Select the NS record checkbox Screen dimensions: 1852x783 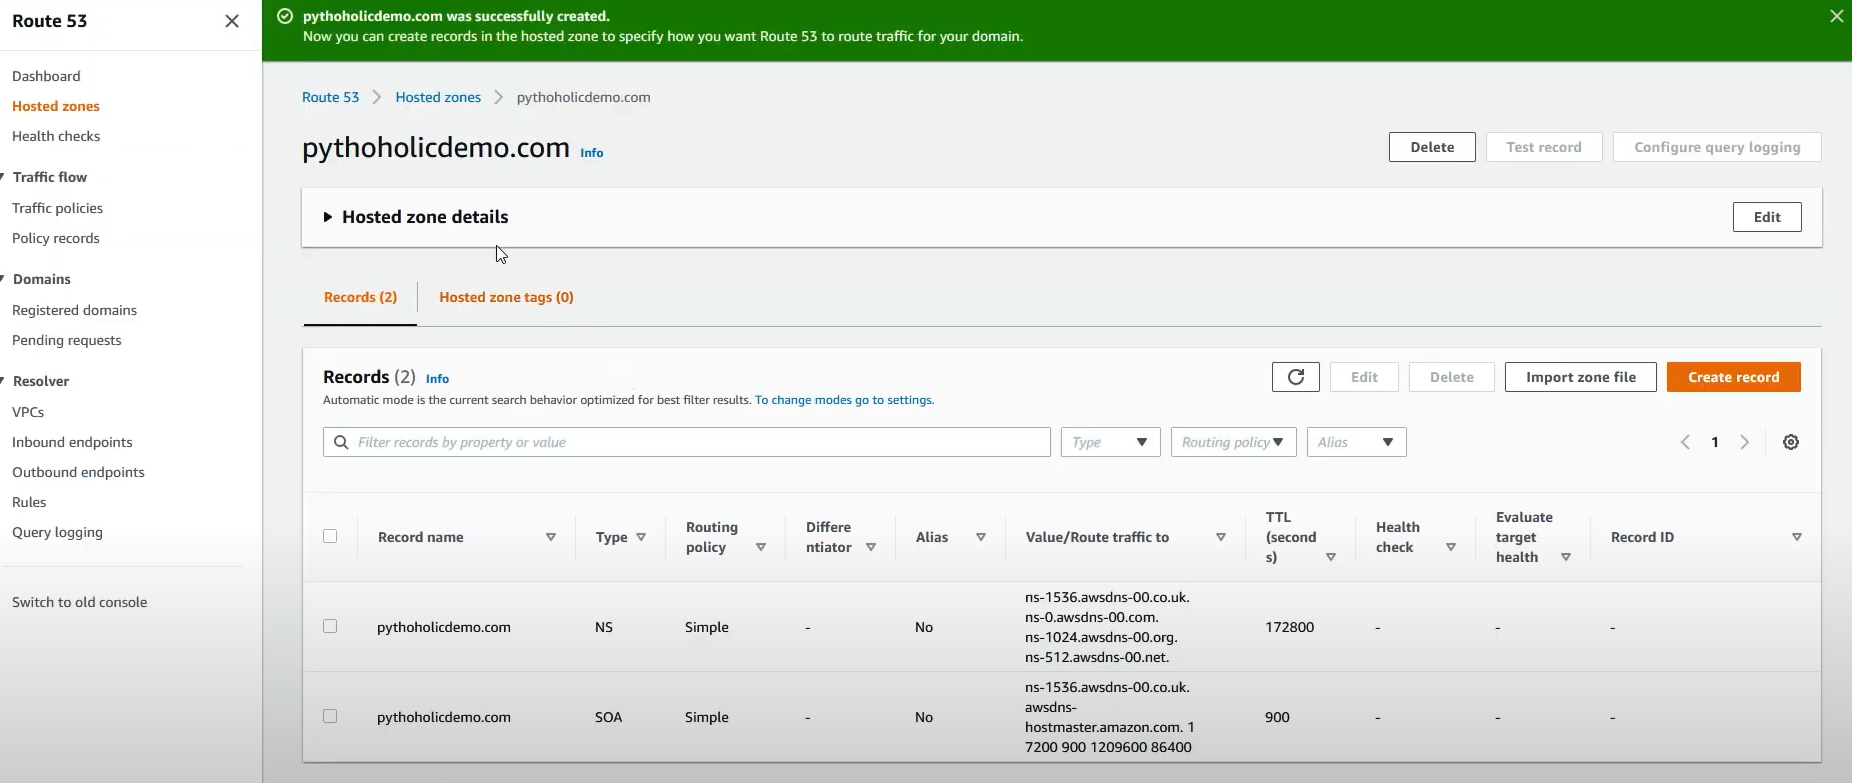click(330, 626)
